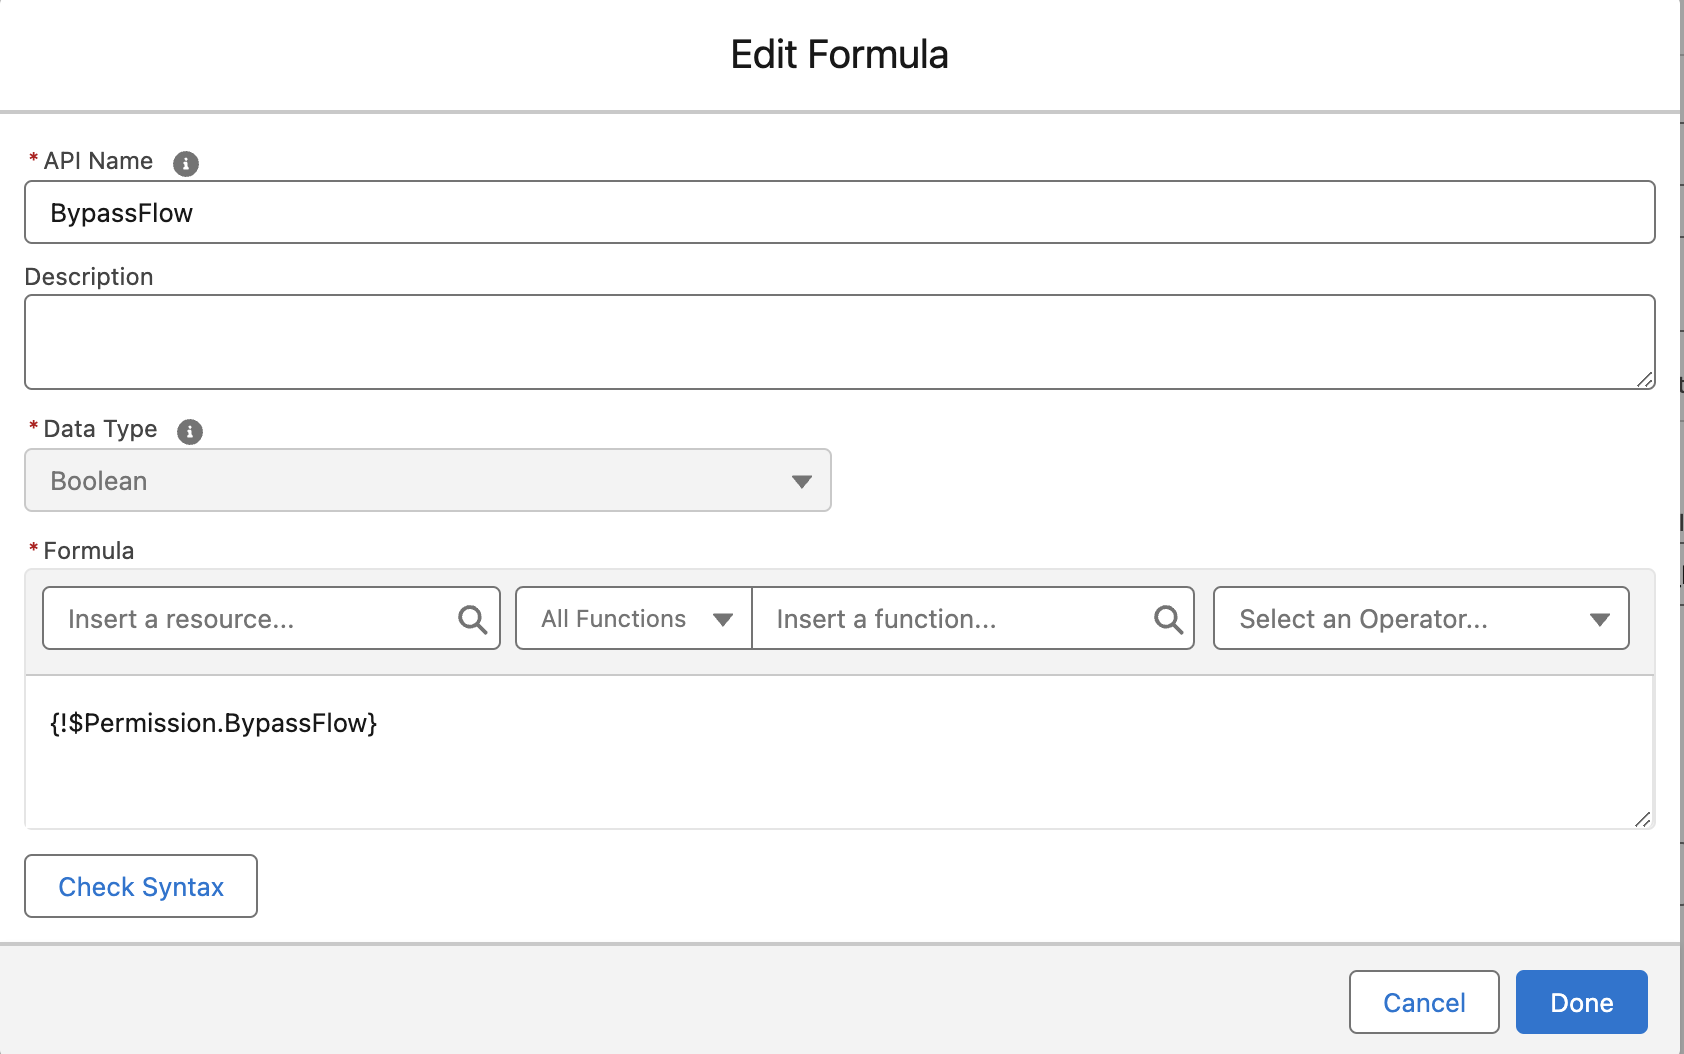Click the resource search magnifier icon

click(472, 620)
